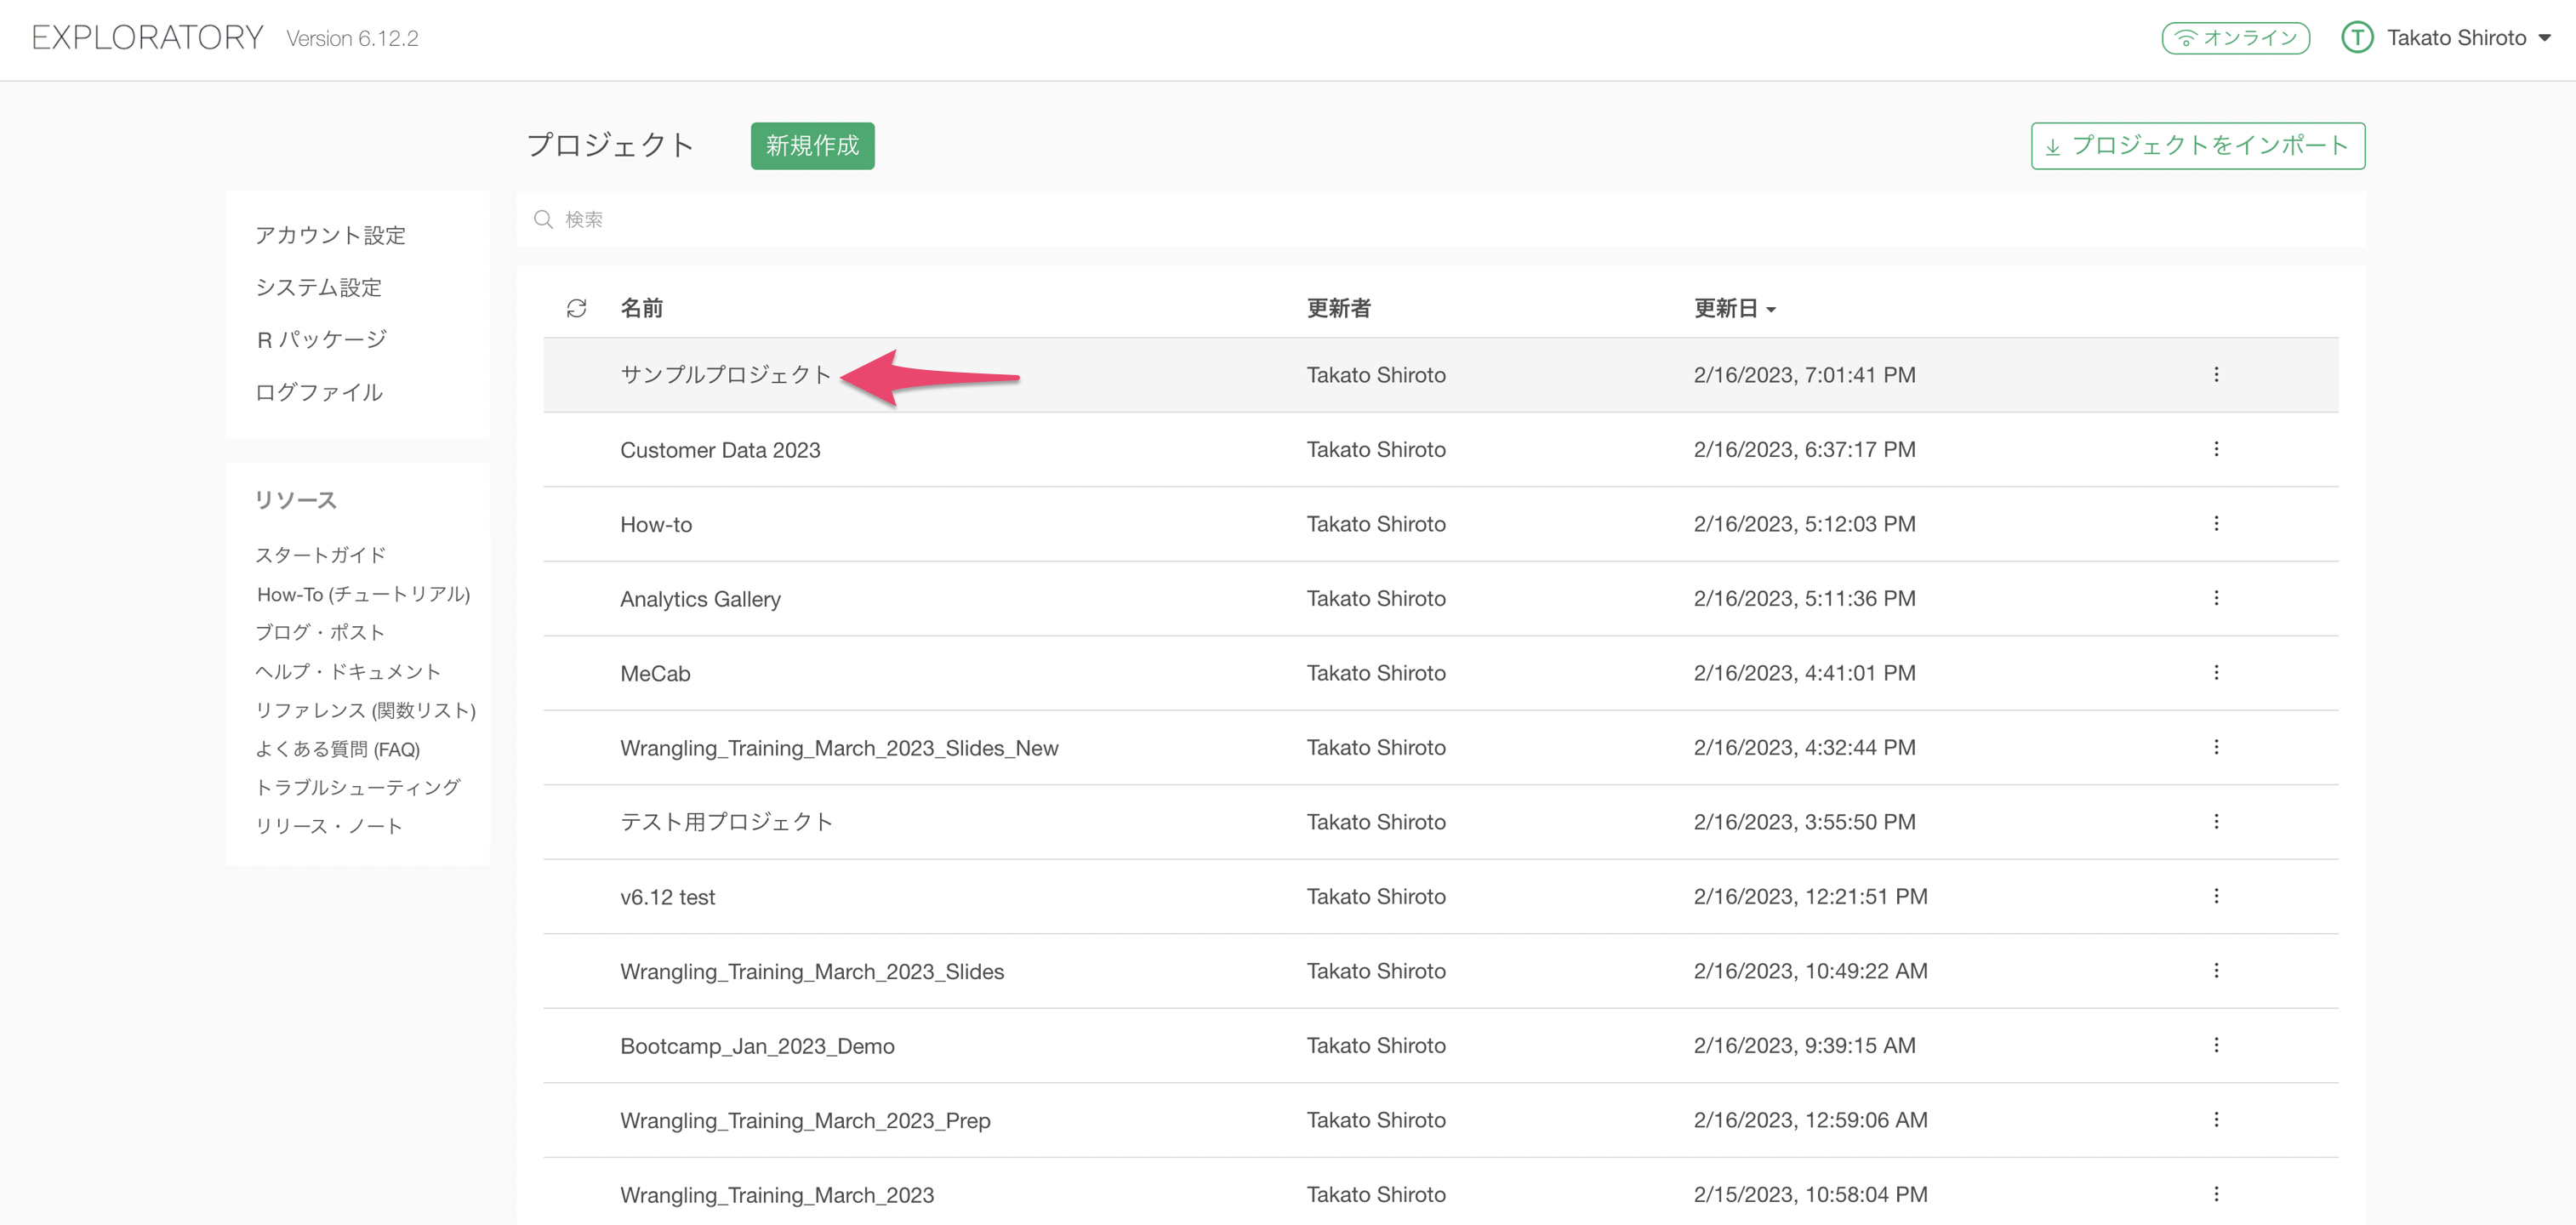Viewport: 2576px width, 1225px height.
Task: Click the search magnifier icon
Action: [x=543, y=219]
